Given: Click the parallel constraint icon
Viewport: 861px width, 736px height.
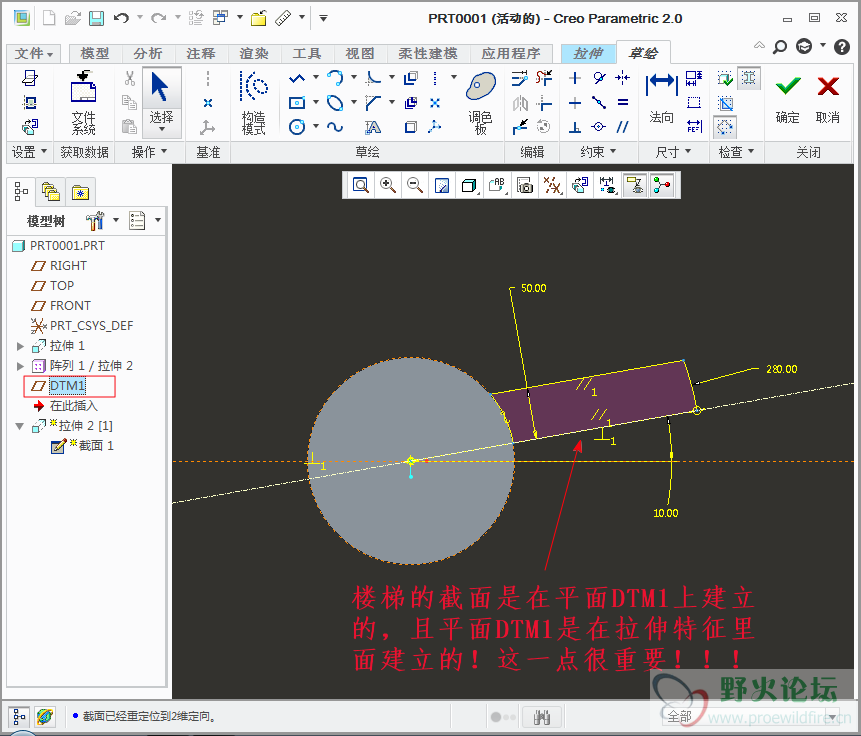Looking at the screenshot, I should click(x=623, y=127).
